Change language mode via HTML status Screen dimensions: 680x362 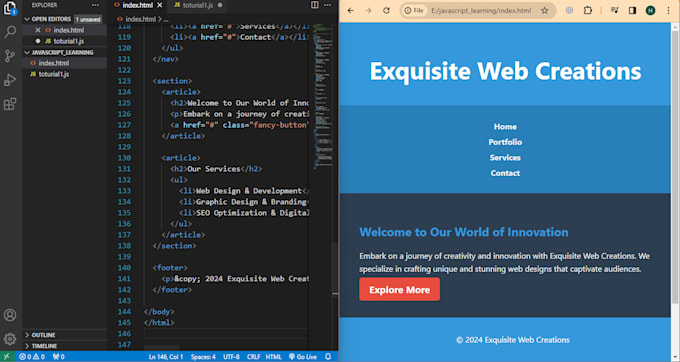273,356
